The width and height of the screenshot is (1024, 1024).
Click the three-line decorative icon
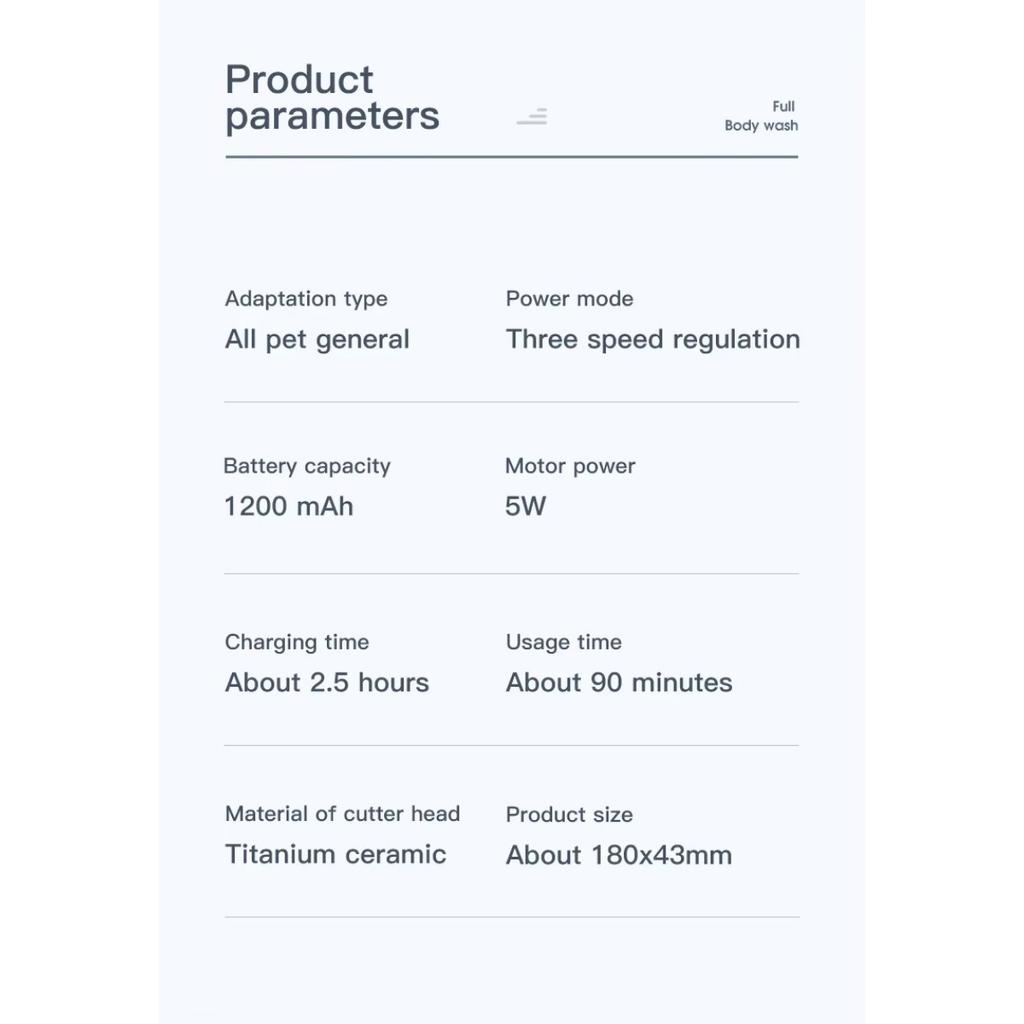[532, 117]
